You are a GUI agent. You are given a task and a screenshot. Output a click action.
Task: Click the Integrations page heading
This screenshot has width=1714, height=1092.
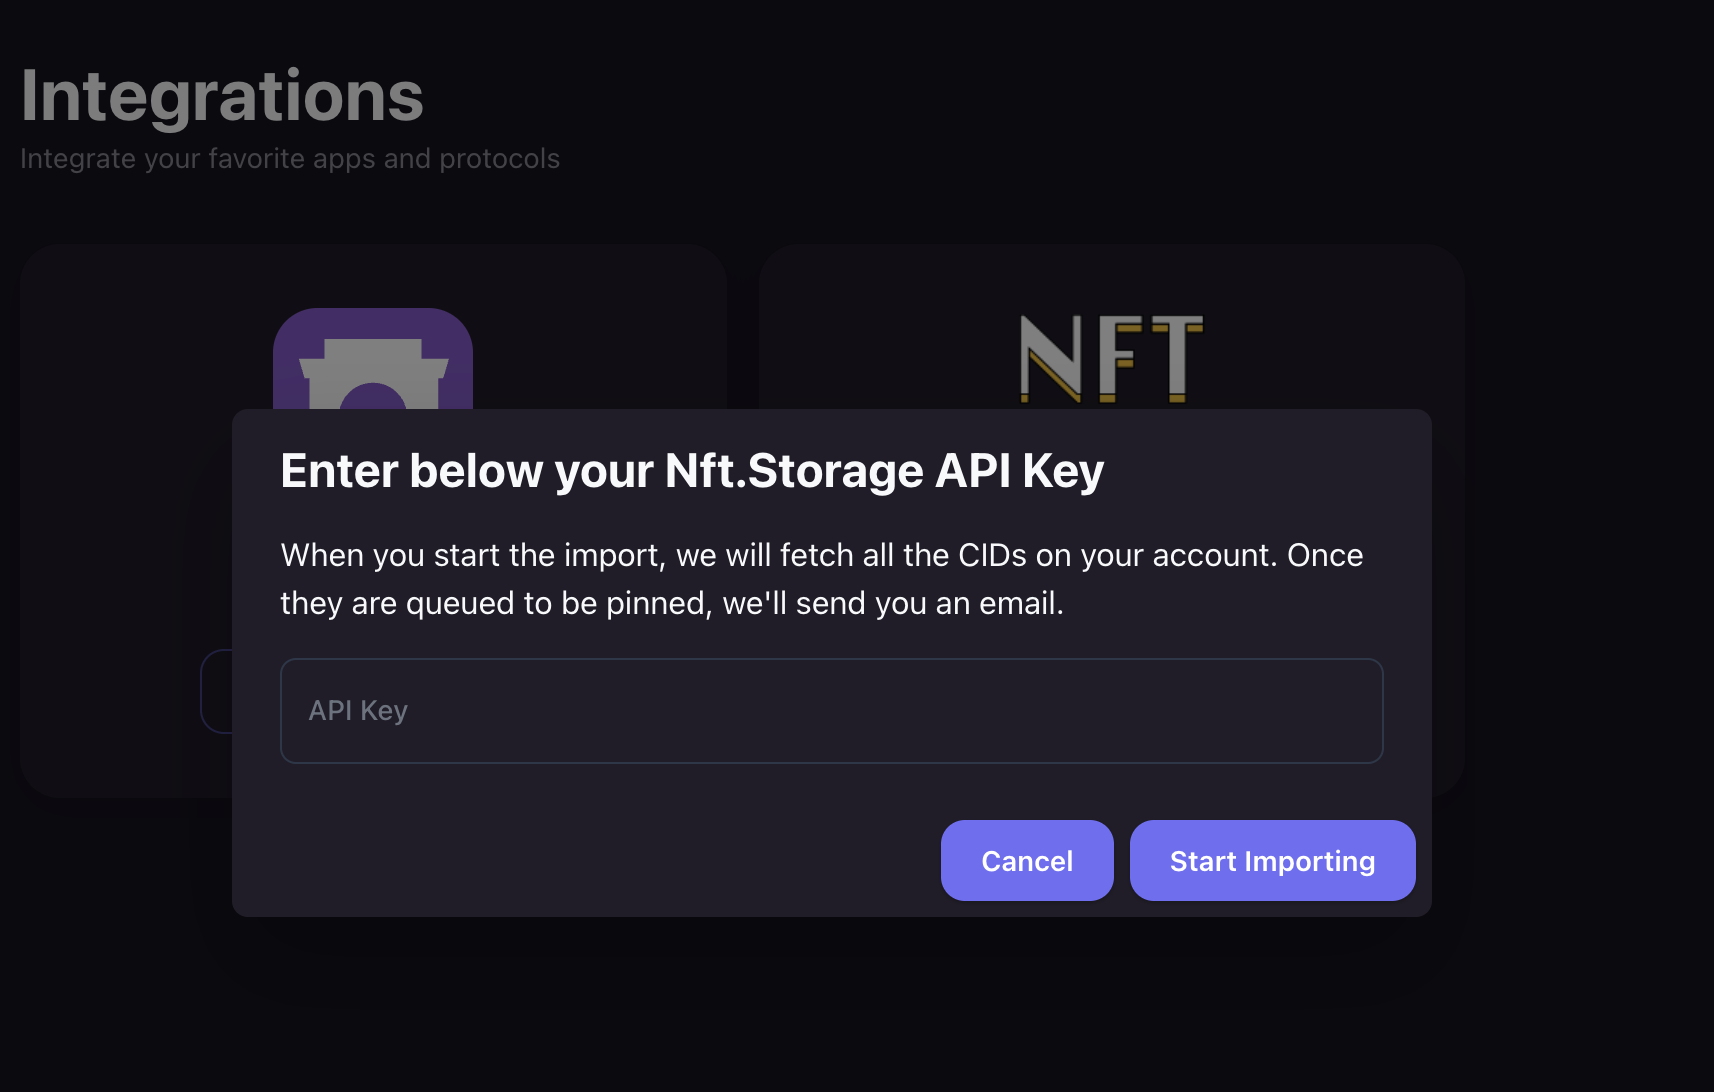(222, 96)
